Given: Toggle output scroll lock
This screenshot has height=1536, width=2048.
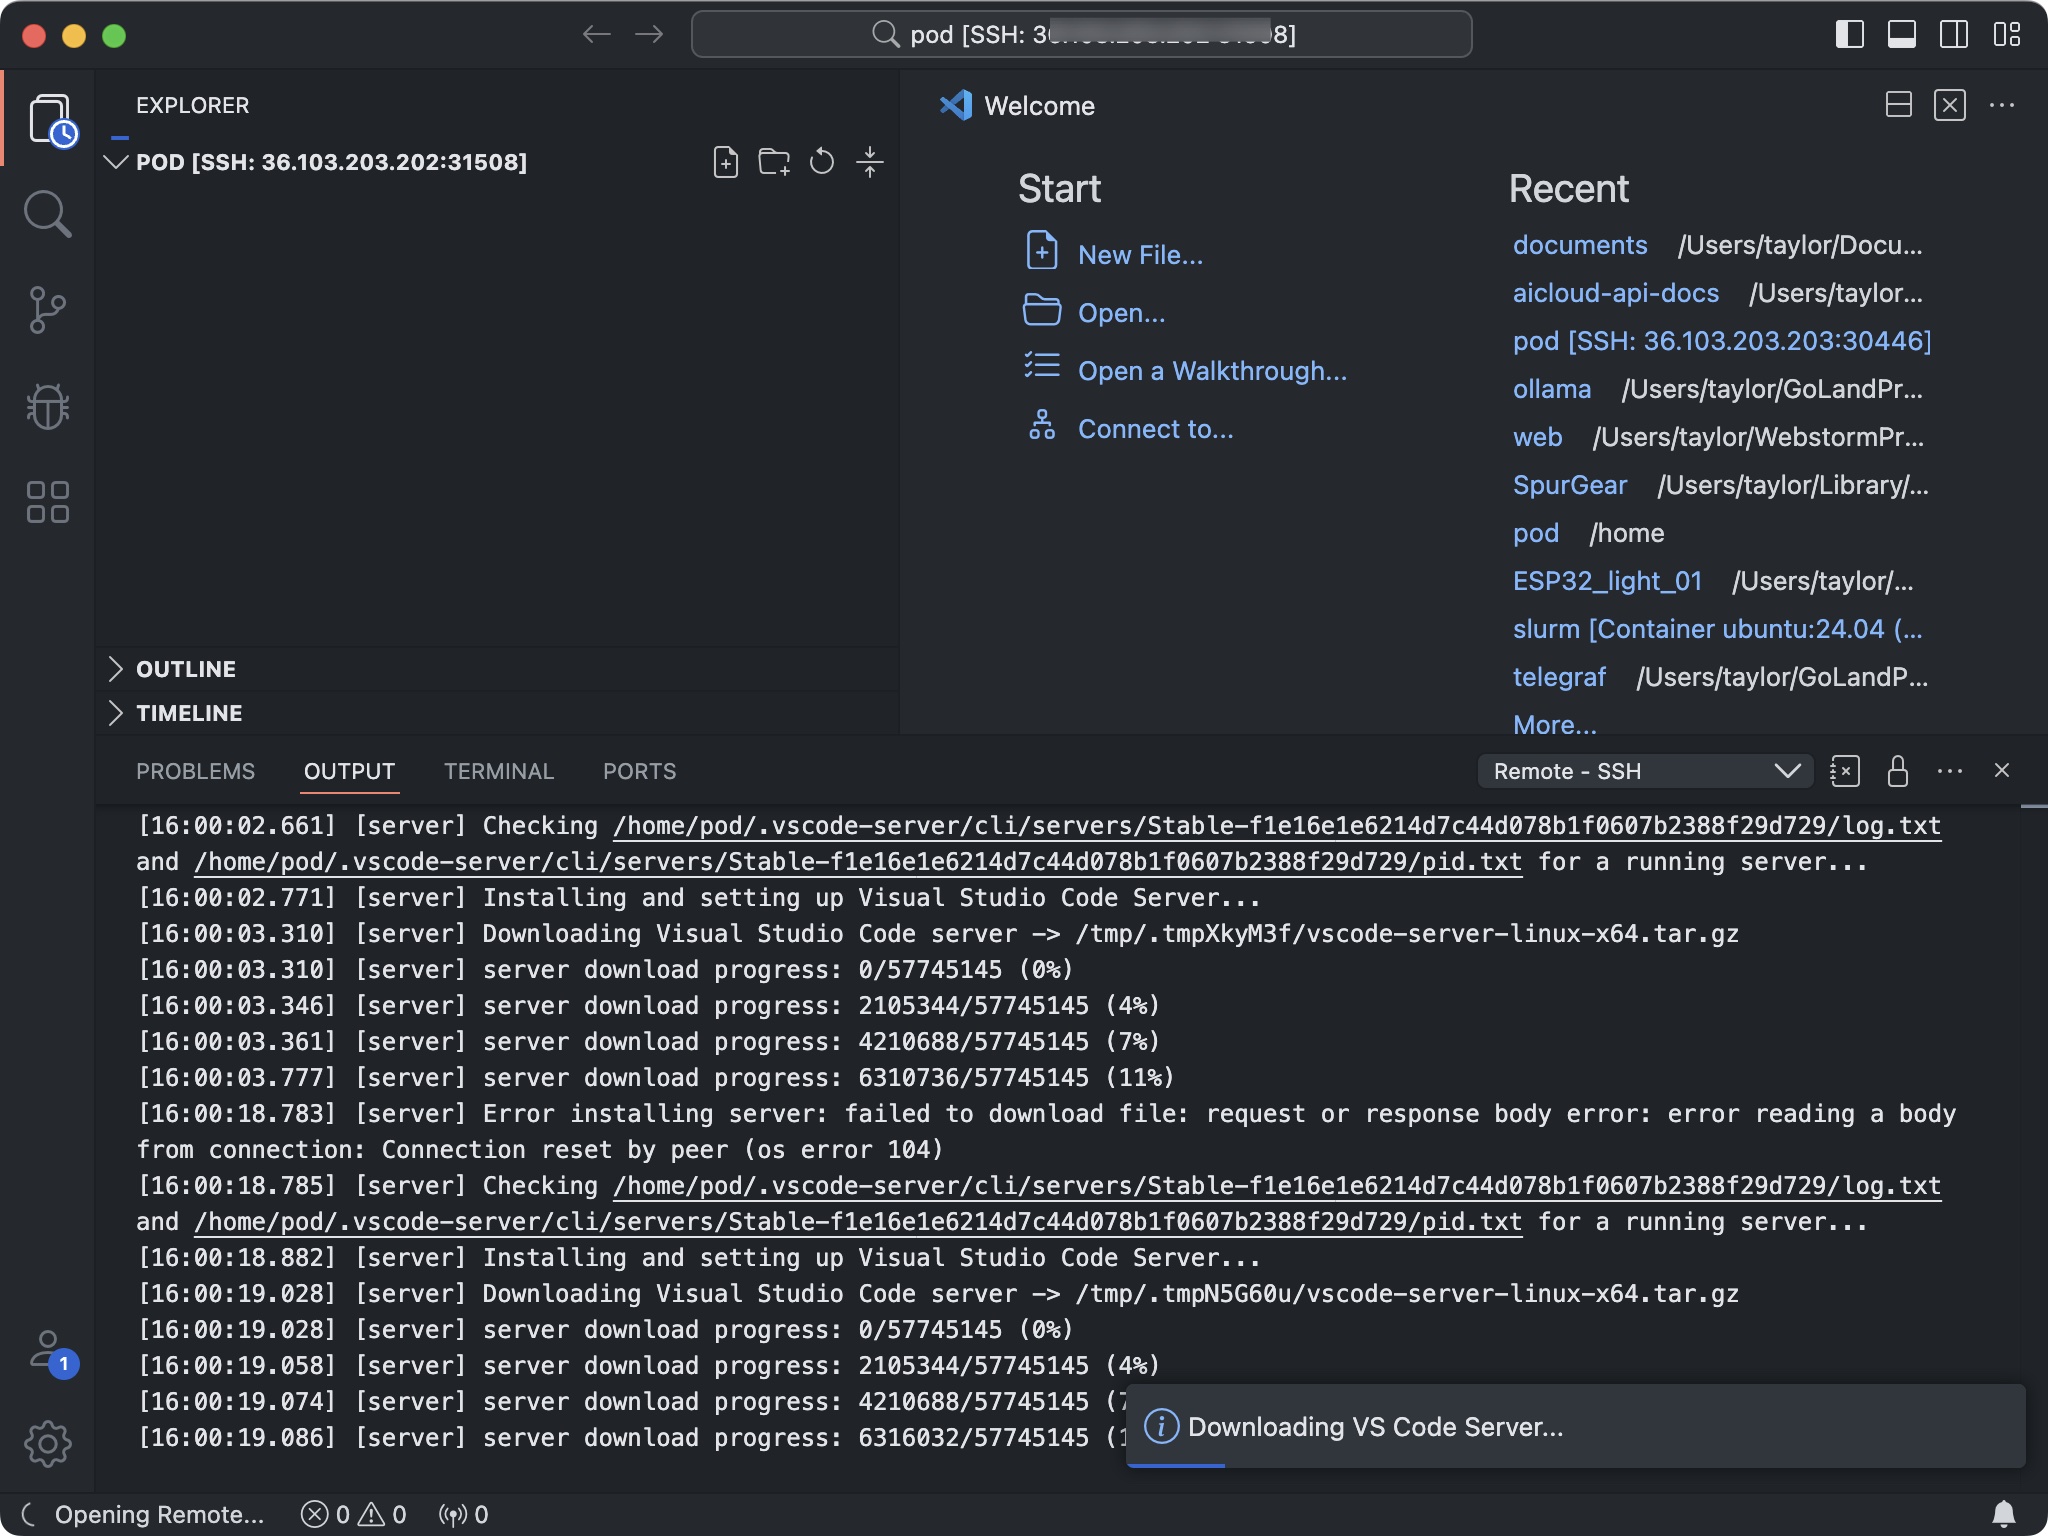Looking at the screenshot, I should pos(1897,771).
